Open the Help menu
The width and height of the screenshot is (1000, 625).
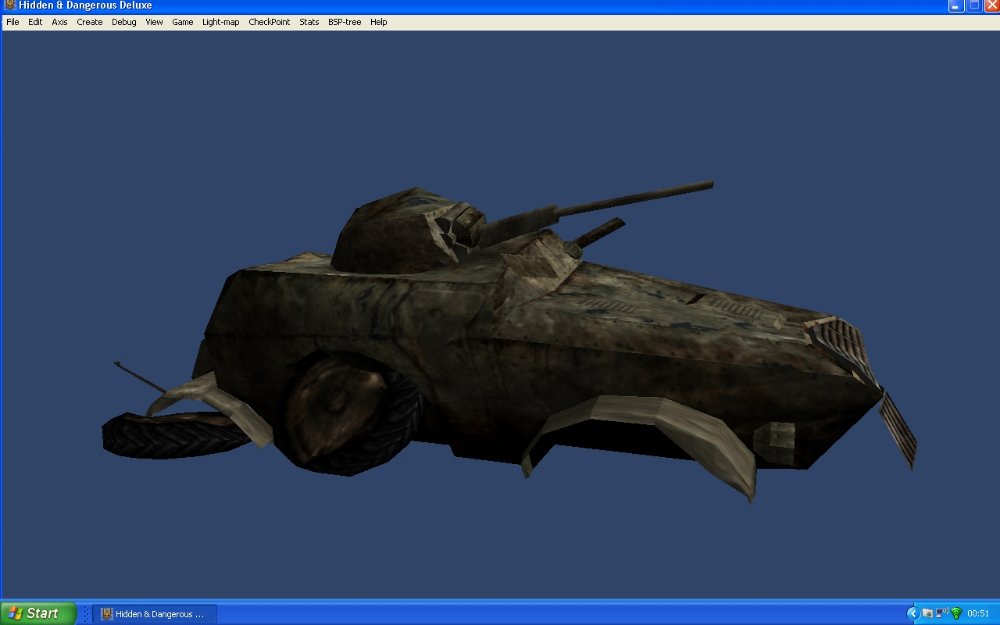tap(378, 22)
